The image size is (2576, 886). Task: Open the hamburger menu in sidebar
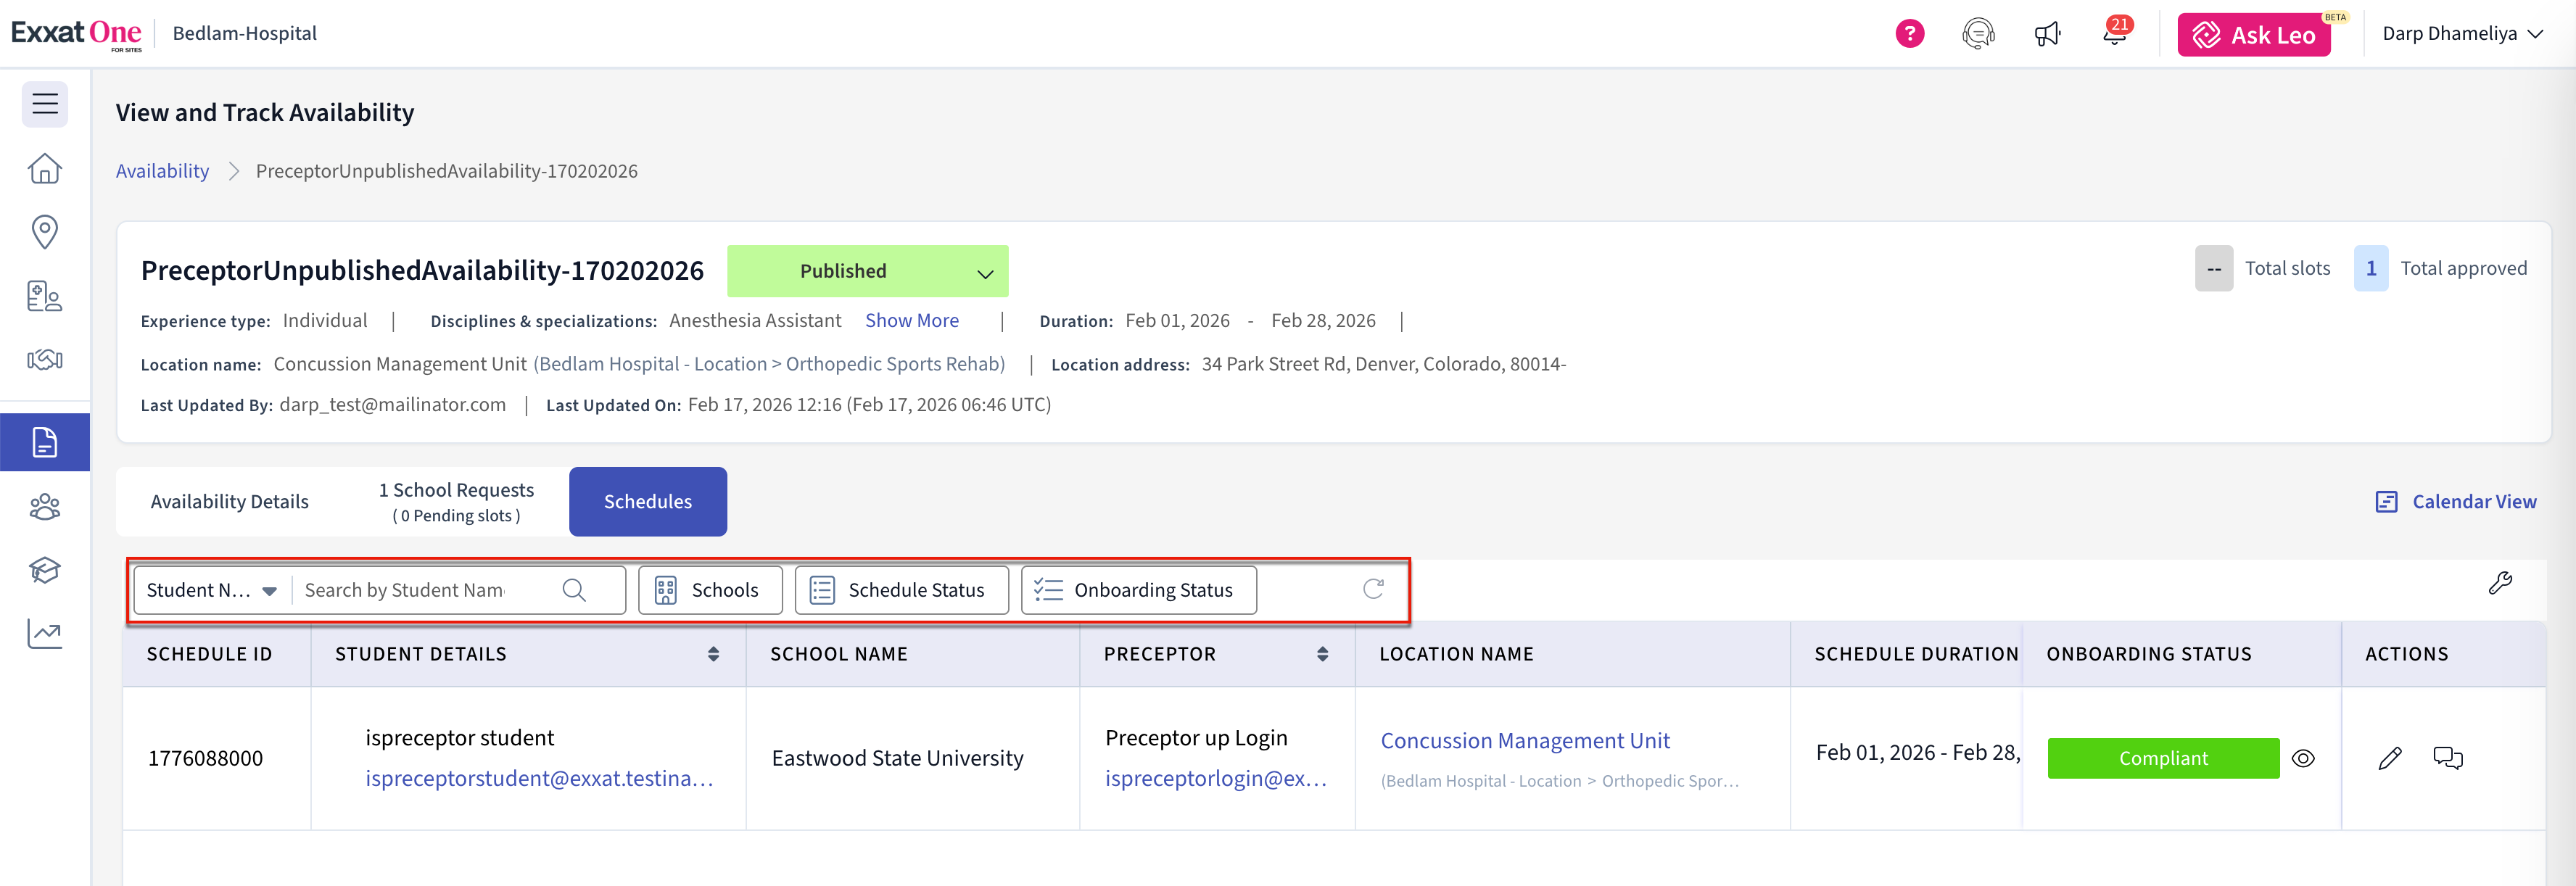click(45, 104)
